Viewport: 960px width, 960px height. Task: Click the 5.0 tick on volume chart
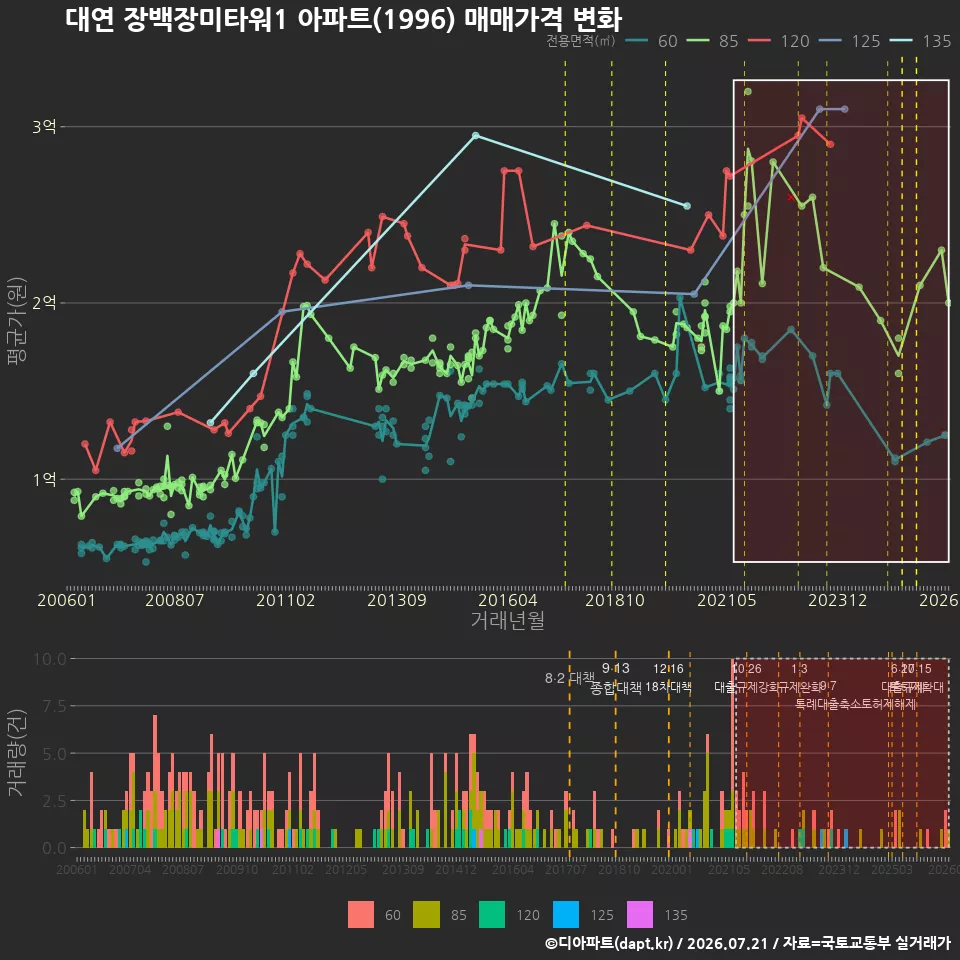(x=54, y=754)
